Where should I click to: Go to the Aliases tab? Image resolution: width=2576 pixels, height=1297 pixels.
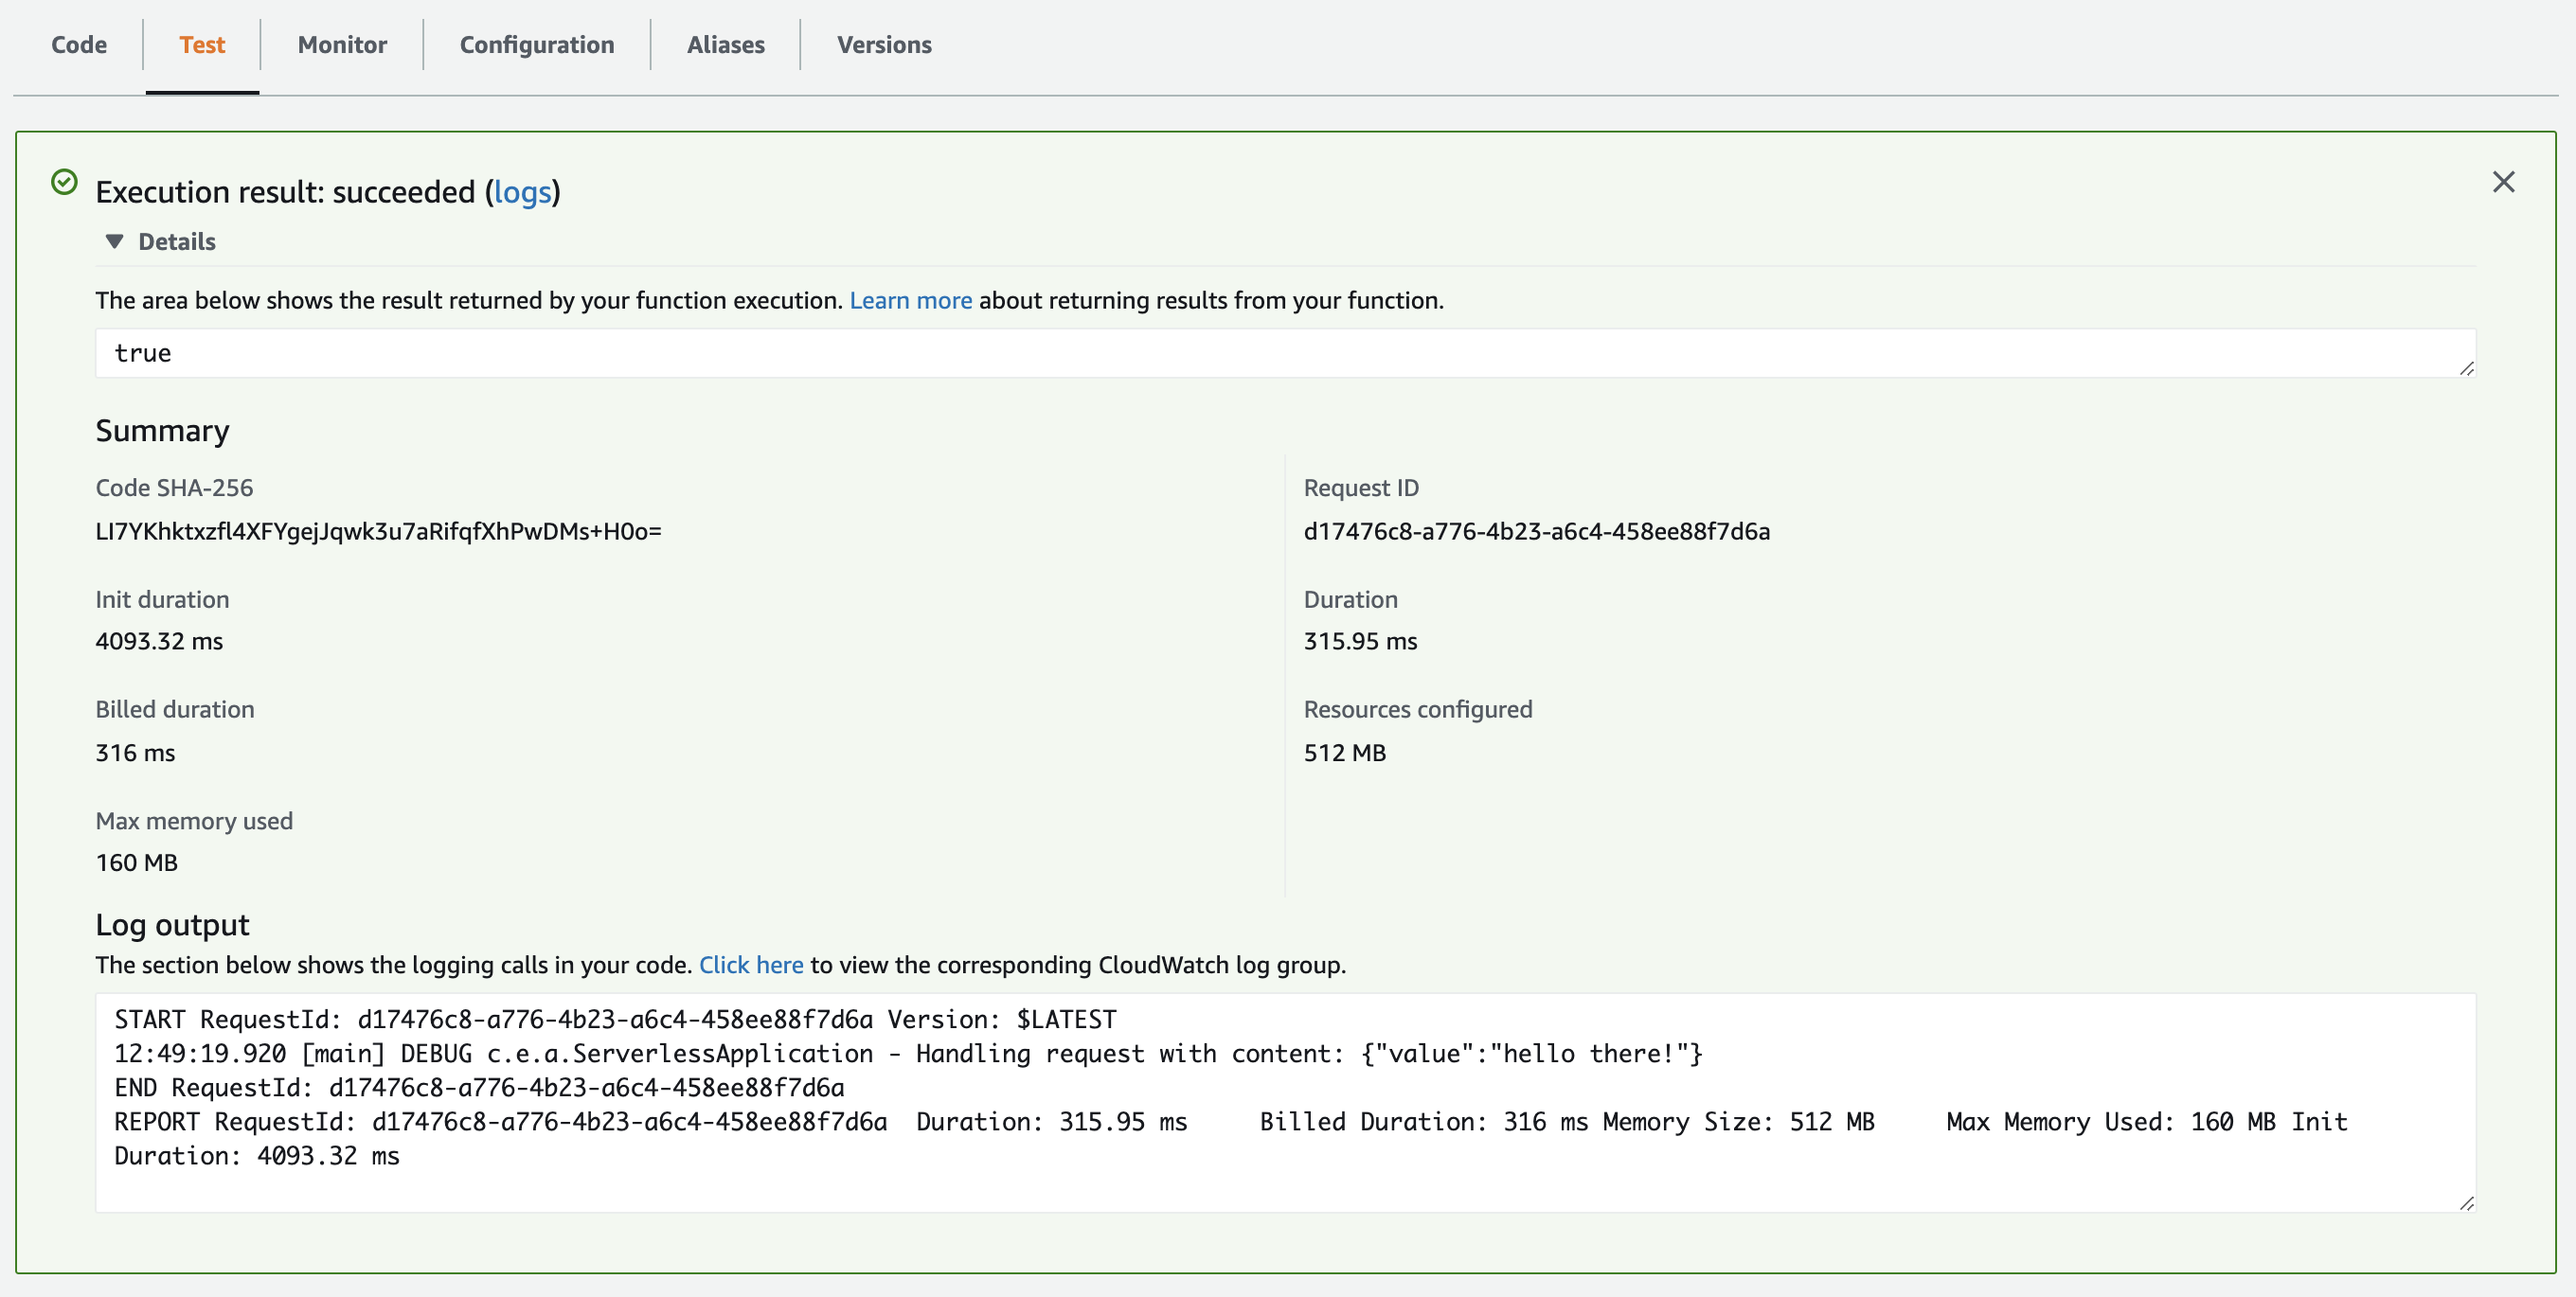tap(725, 45)
